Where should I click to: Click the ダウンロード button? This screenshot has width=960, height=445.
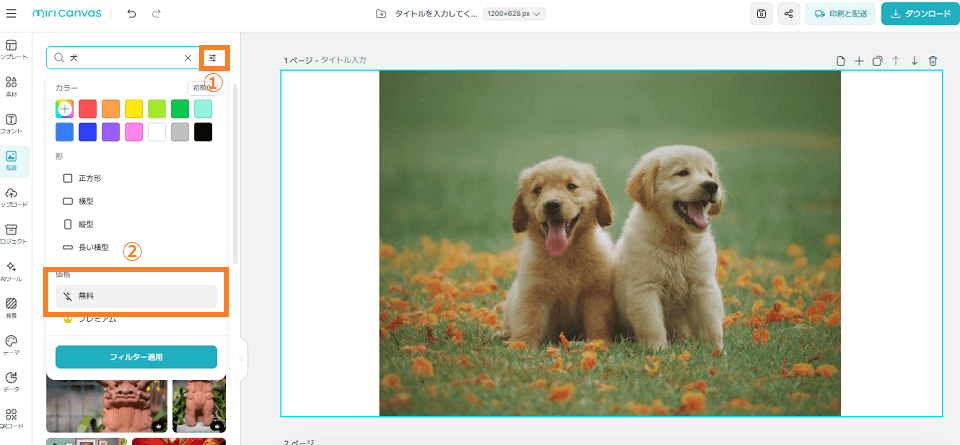click(x=916, y=14)
